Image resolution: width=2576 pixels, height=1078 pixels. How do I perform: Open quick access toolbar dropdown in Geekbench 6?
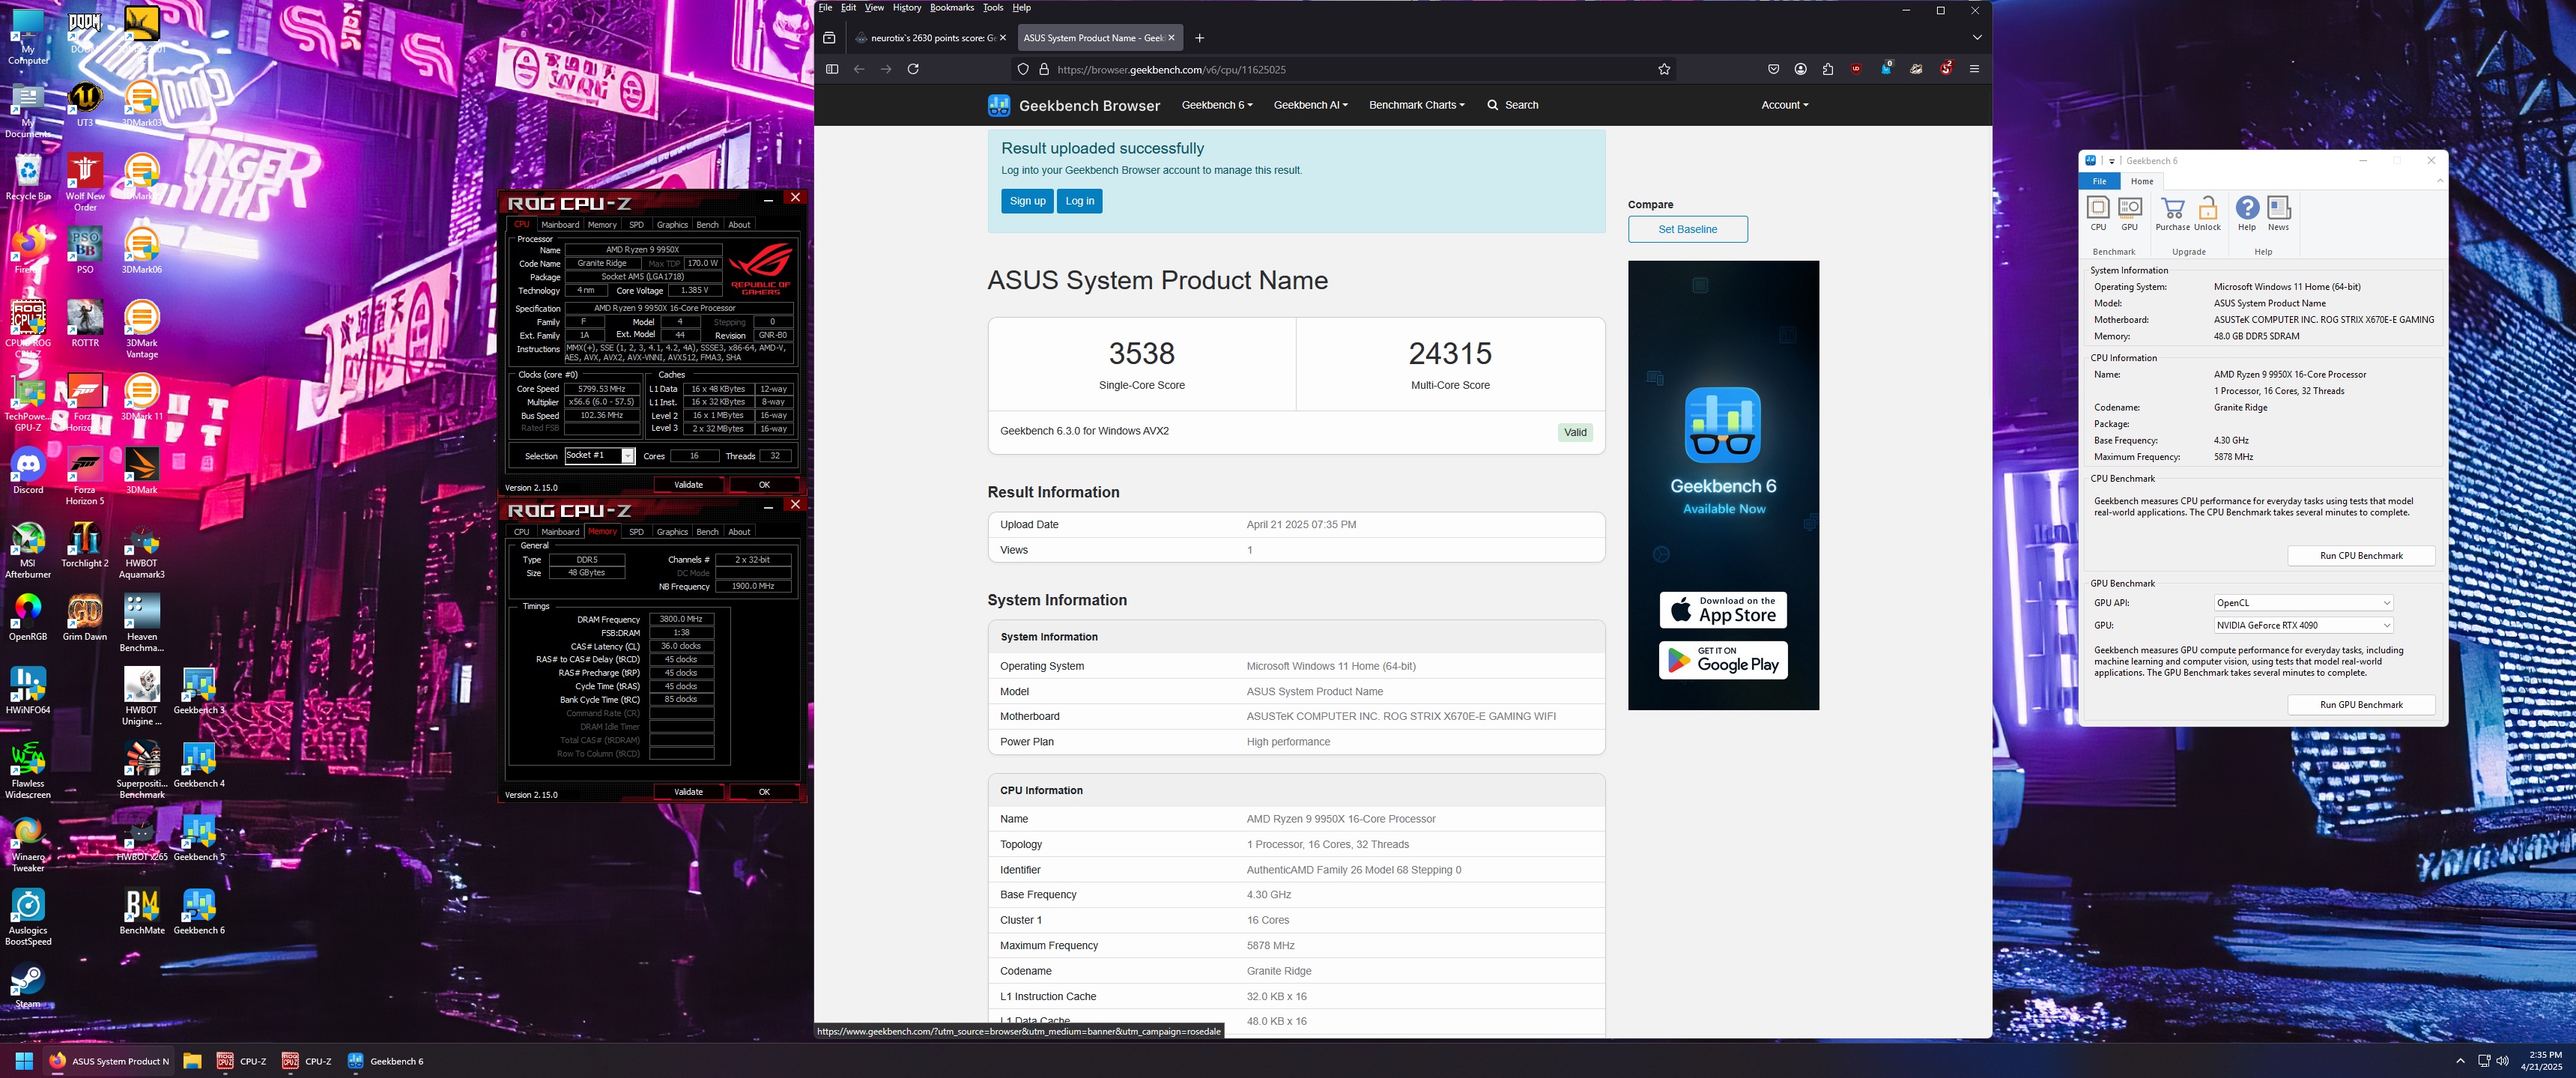[x=2112, y=161]
